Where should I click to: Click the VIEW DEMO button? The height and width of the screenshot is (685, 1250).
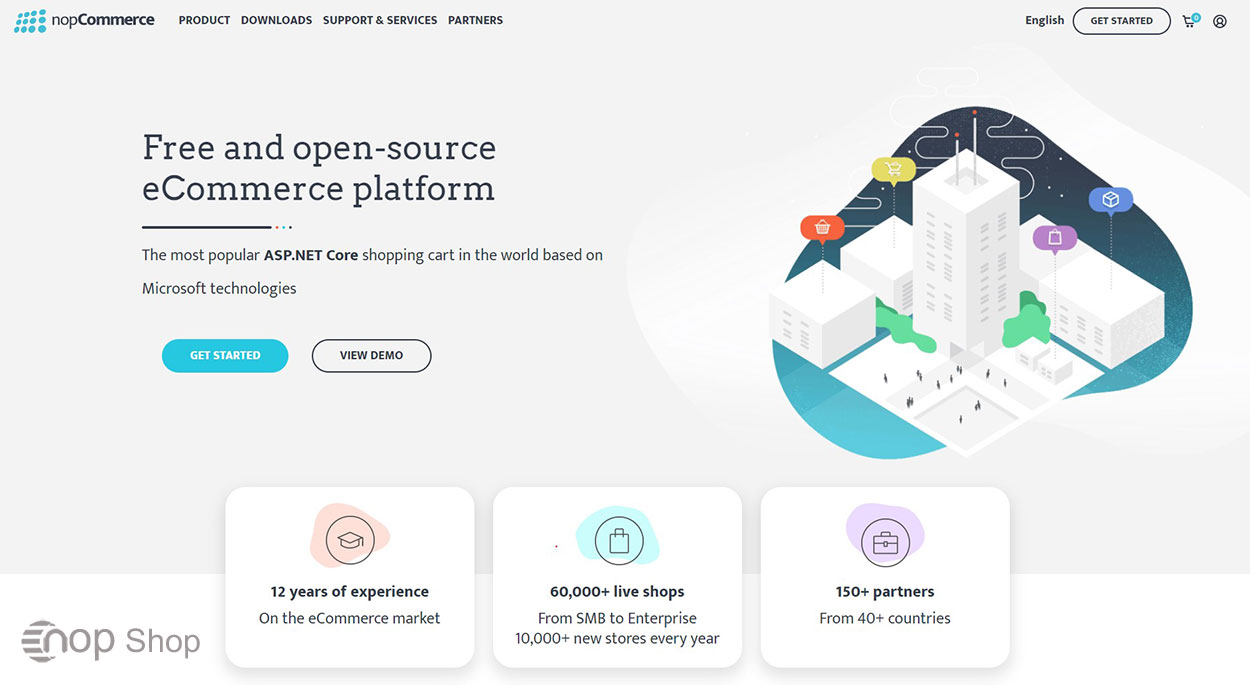(x=371, y=356)
